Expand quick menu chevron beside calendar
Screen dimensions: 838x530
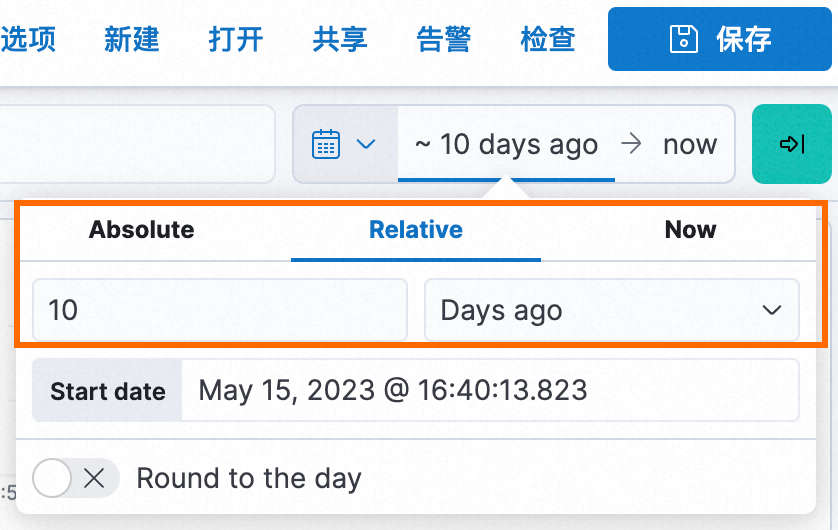pos(366,144)
